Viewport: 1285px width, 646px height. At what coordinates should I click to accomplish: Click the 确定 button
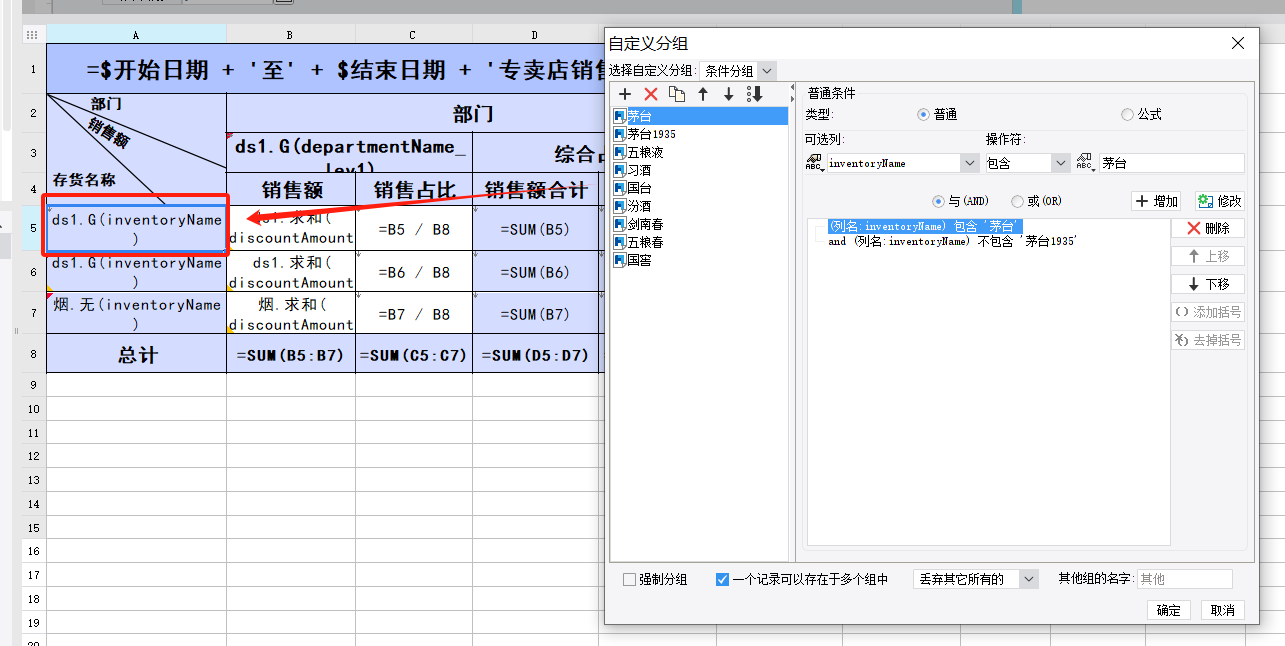click(x=1168, y=610)
